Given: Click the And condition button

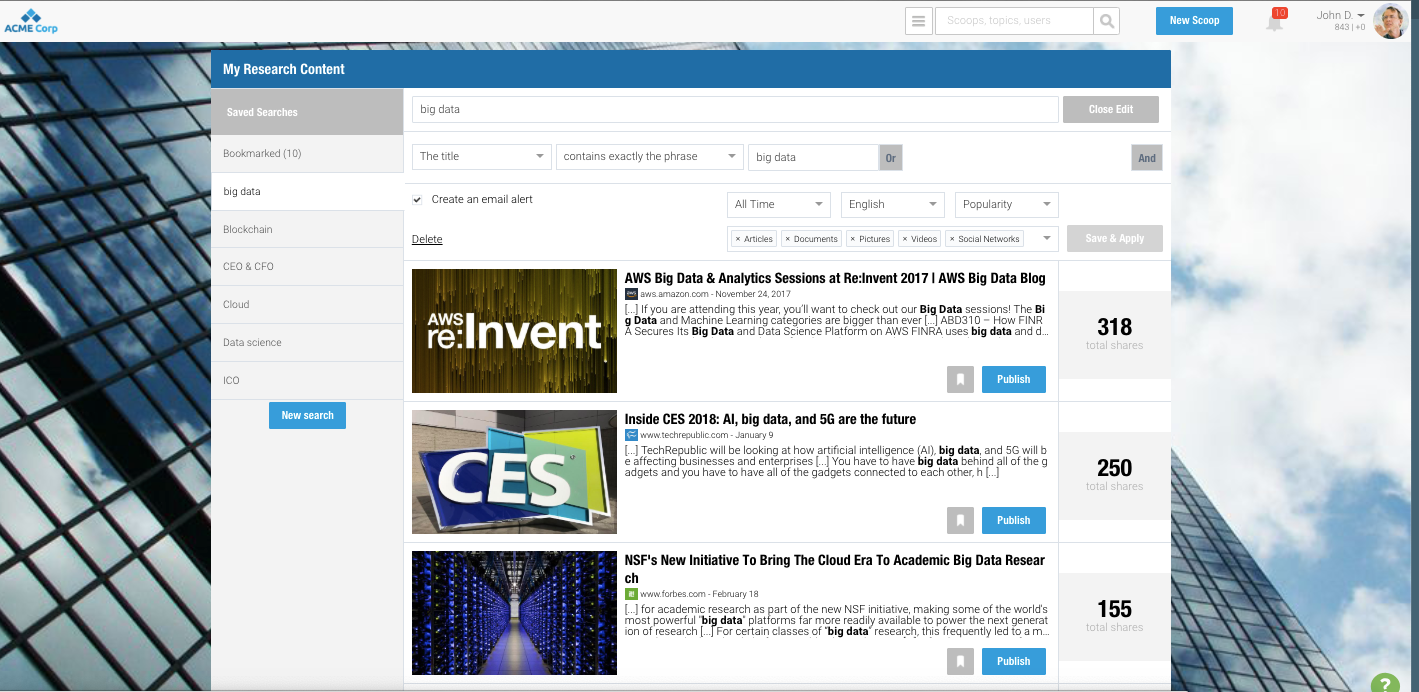Looking at the screenshot, I should pos(1147,158).
